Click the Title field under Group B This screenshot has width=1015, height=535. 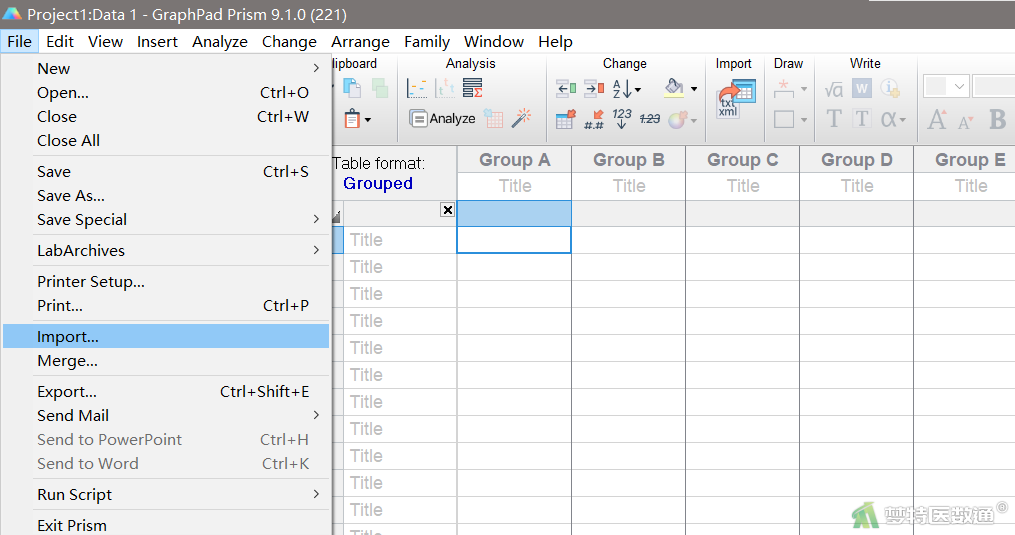point(629,187)
